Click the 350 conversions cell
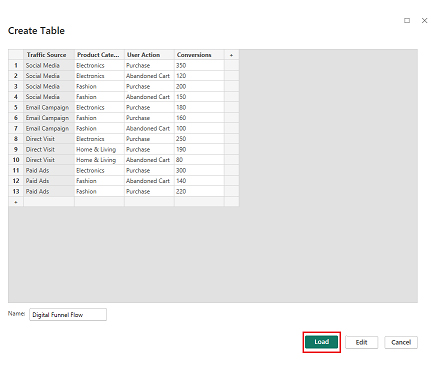 coord(199,66)
